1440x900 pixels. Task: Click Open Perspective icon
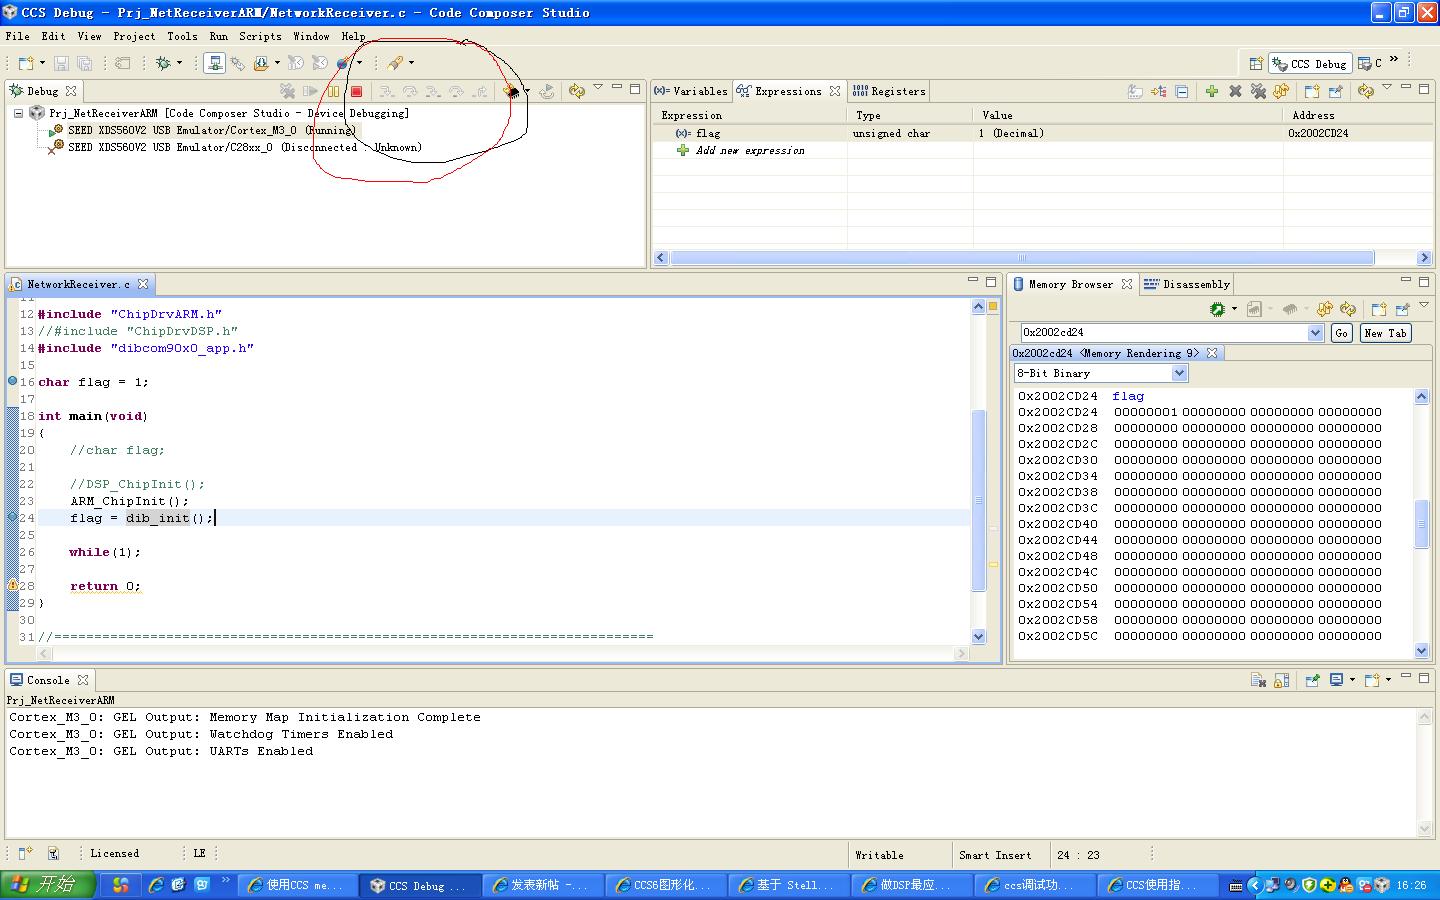(x=1256, y=63)
